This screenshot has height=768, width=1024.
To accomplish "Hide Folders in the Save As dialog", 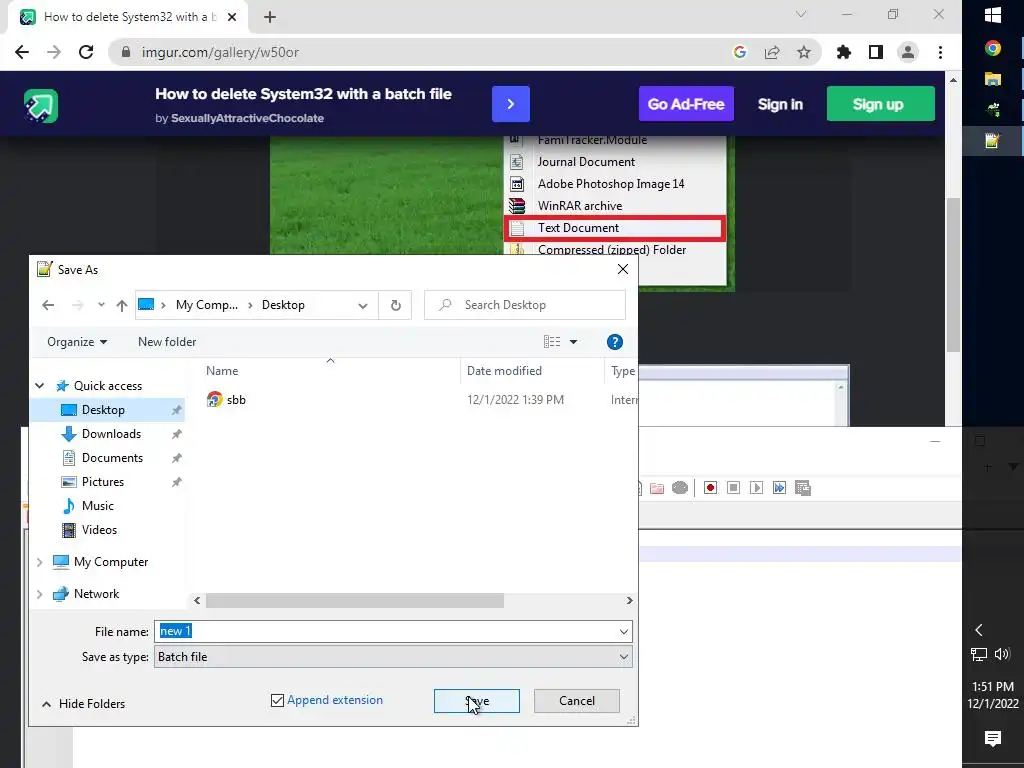I will [x=84, y=703].
